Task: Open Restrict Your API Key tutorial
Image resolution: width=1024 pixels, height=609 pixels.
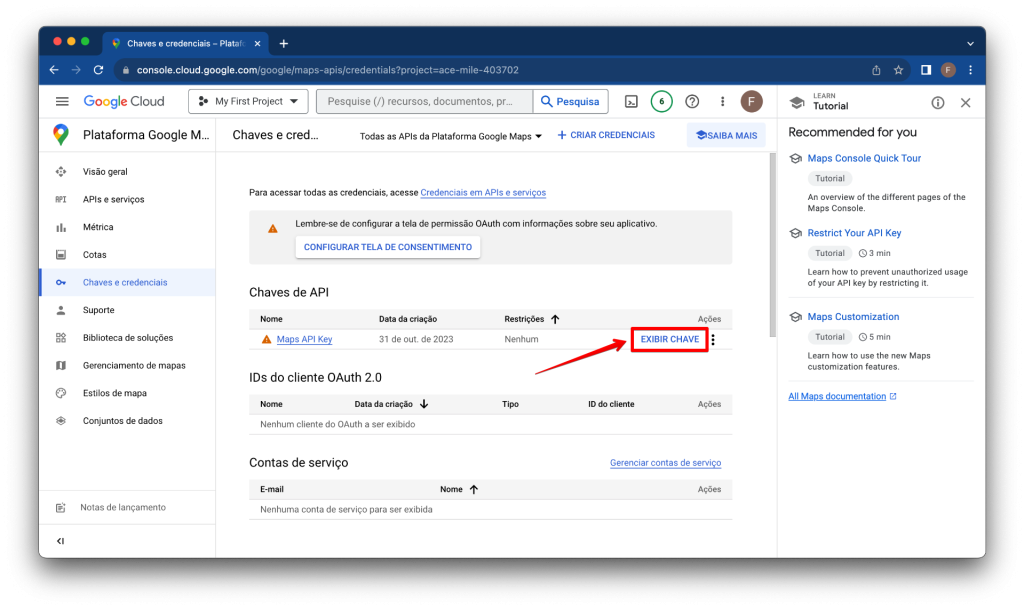Action: click(854, 233)
